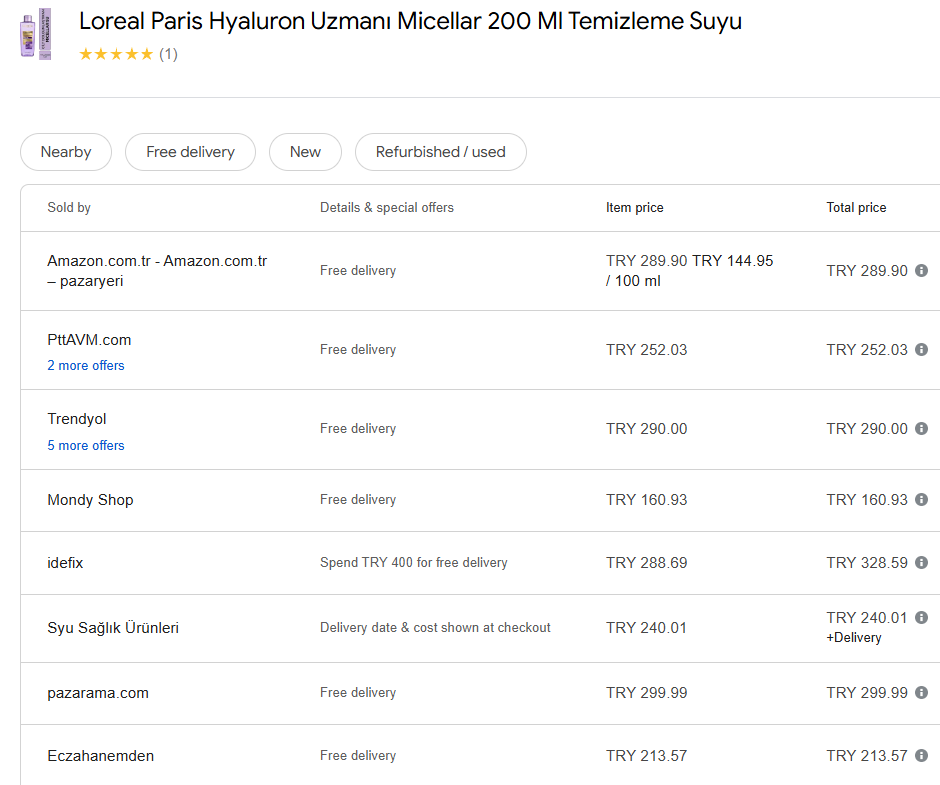The image size is (940, 785).
Task: Click the TRY 160.93 item price
Action: (646, 500)
